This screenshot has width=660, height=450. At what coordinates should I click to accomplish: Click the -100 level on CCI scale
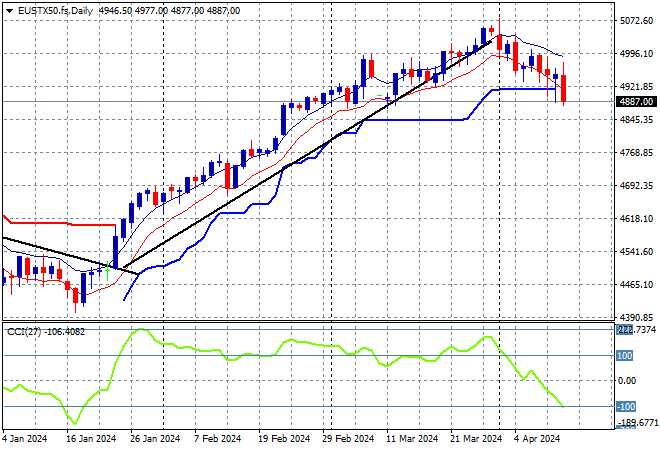click(x=626, y=406)
